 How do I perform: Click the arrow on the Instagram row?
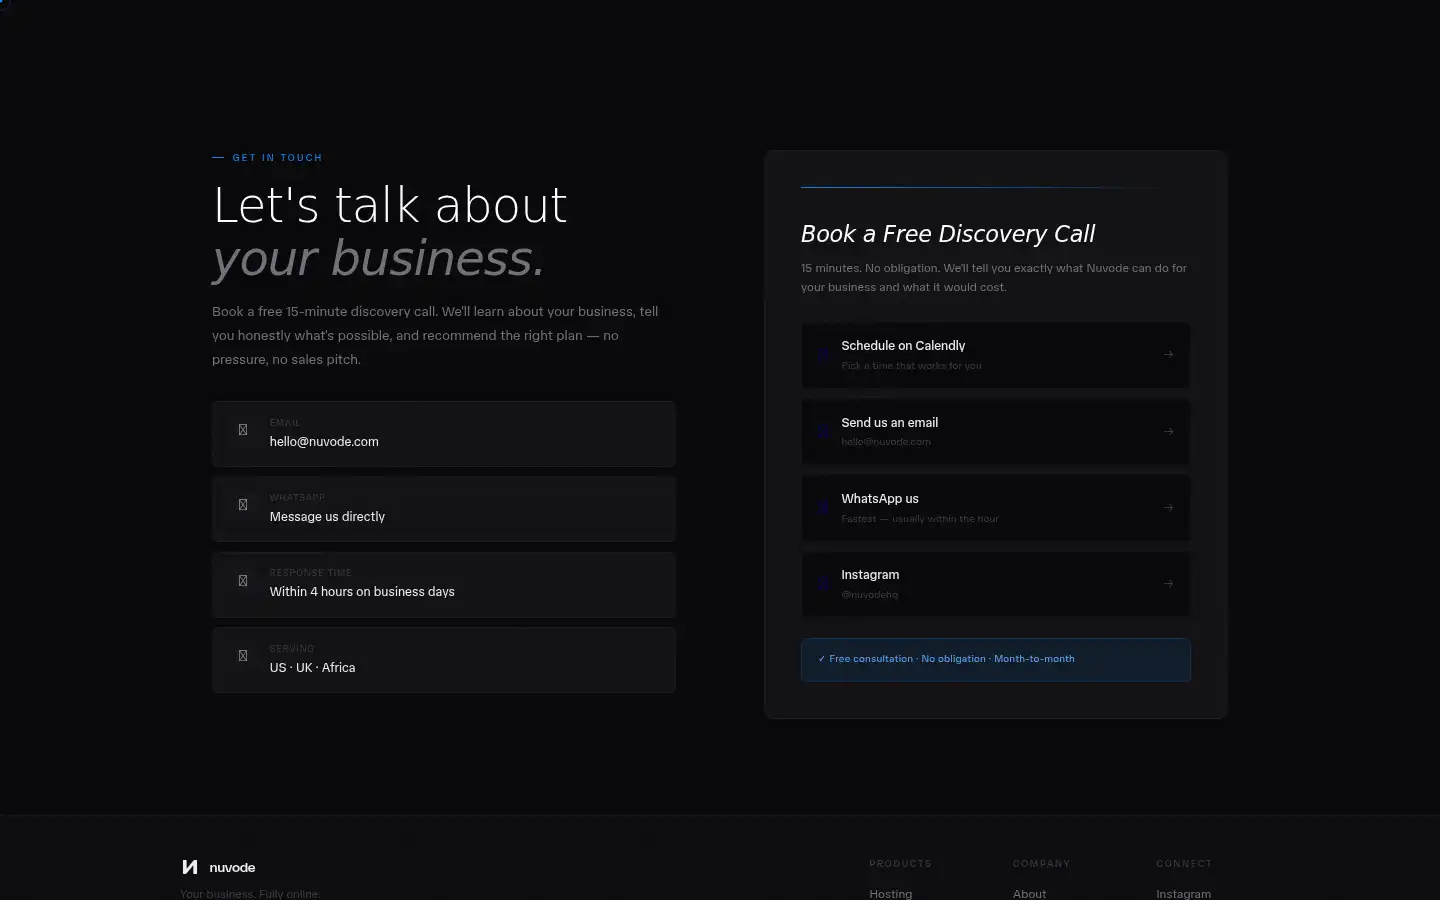click(1168, 583)
